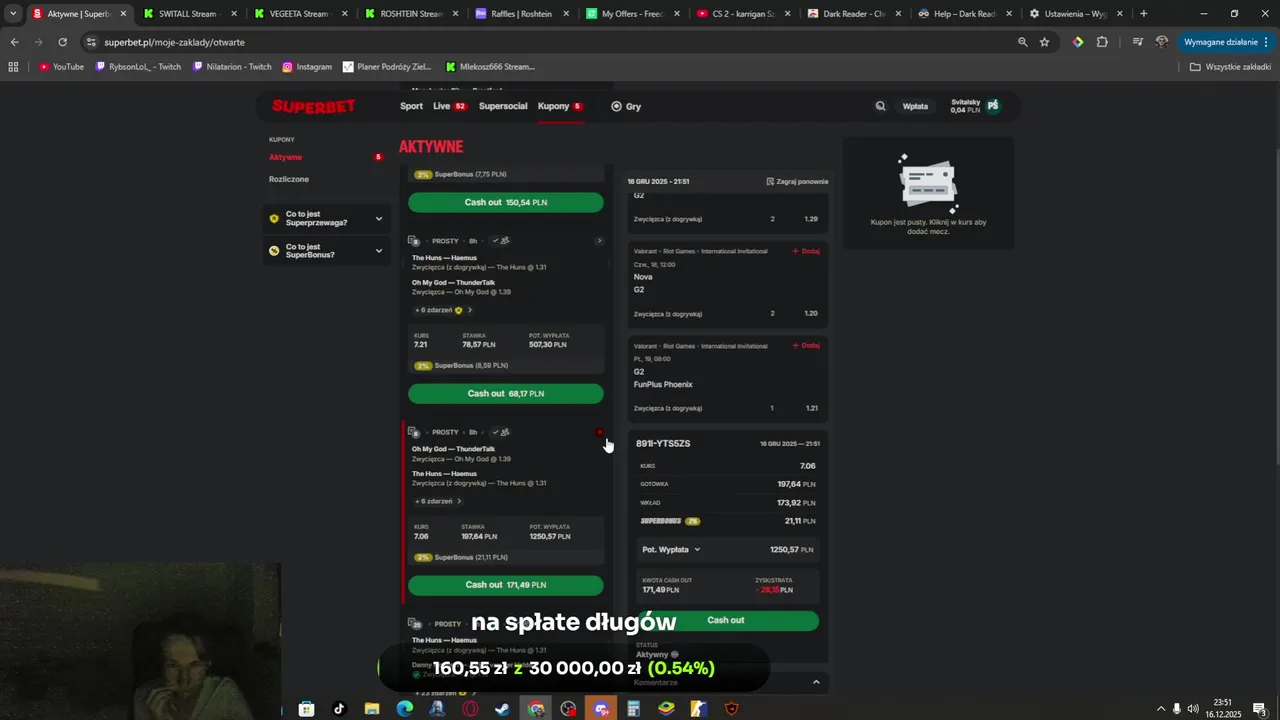
Task: Open File Explorer from the taskbar
Action: click(372, 709)
